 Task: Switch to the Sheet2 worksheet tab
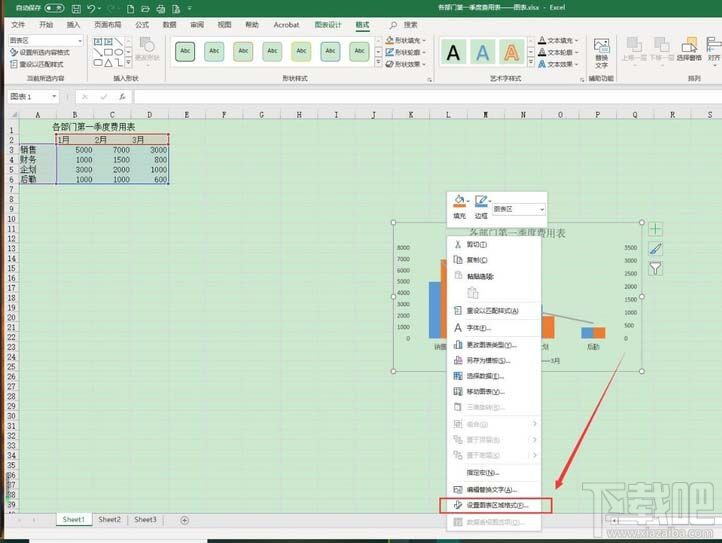tap(110, 520)
